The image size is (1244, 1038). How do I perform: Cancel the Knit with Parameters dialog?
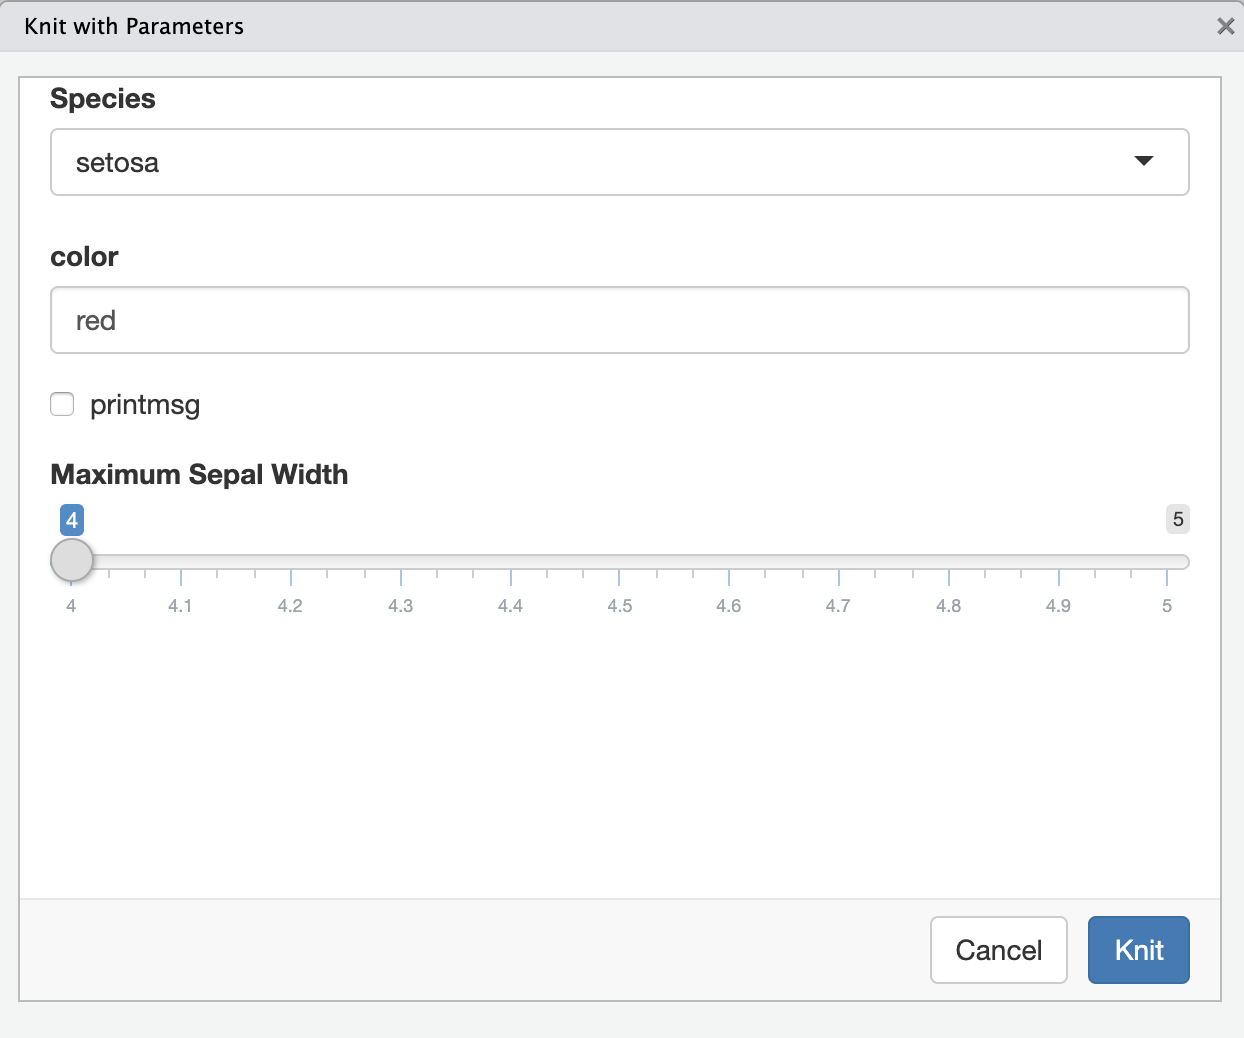click(x=999, y=950)
